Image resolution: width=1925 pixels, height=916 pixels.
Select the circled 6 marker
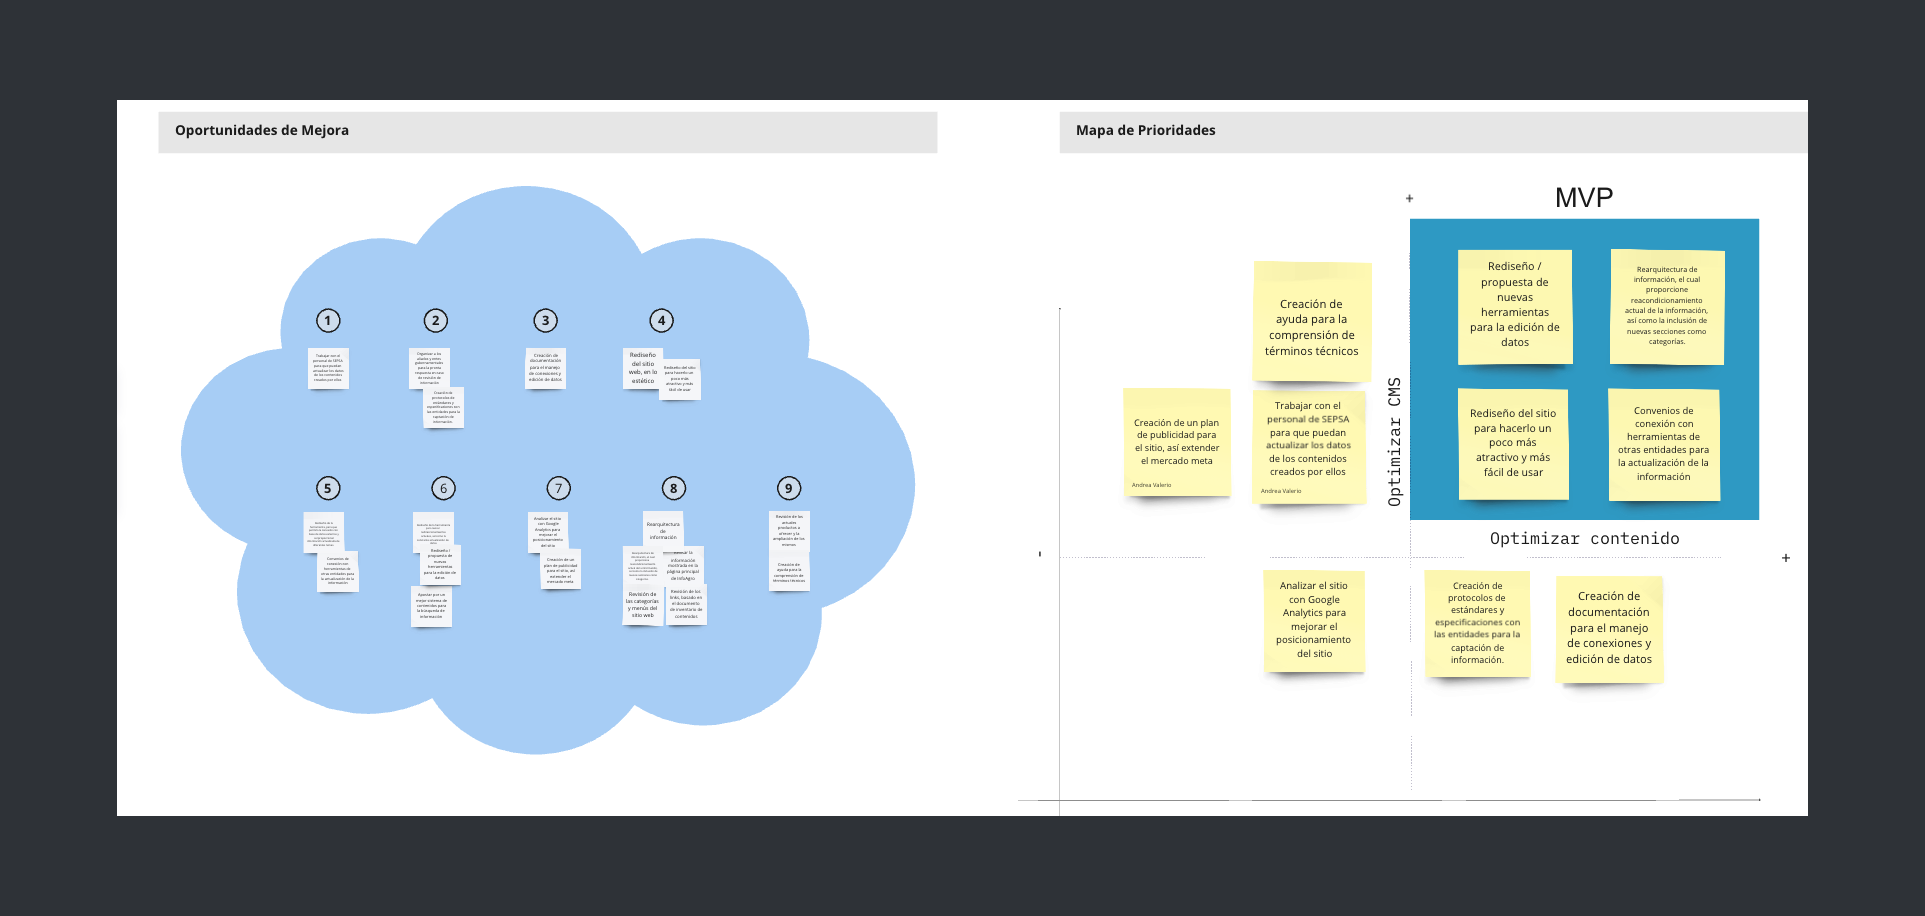tap(443, 488)
